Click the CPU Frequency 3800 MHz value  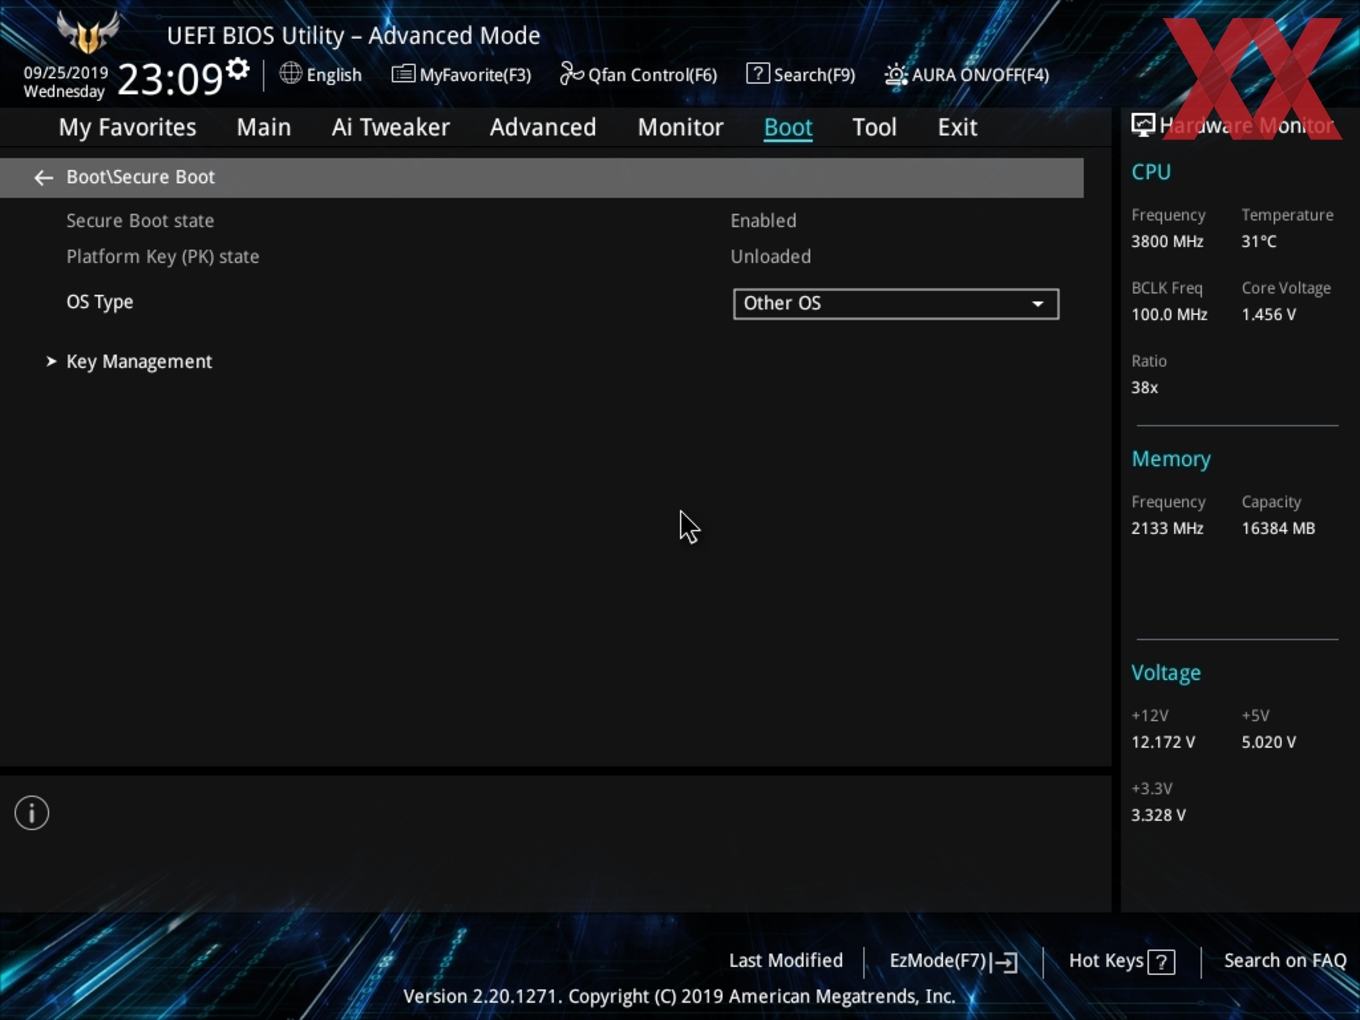(1167, 241)
